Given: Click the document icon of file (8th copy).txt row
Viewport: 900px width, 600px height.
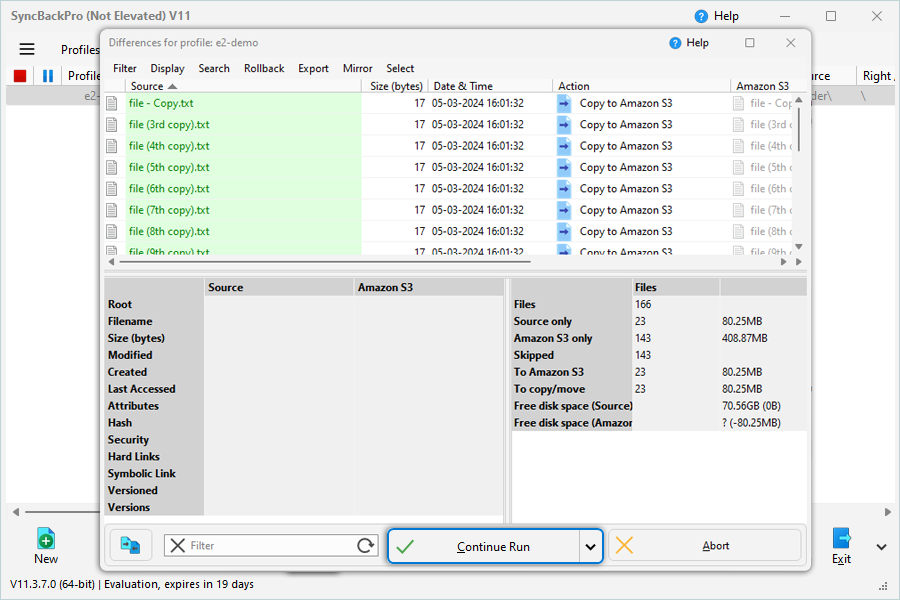Looking at the screenshot, I should pos(112,231).
